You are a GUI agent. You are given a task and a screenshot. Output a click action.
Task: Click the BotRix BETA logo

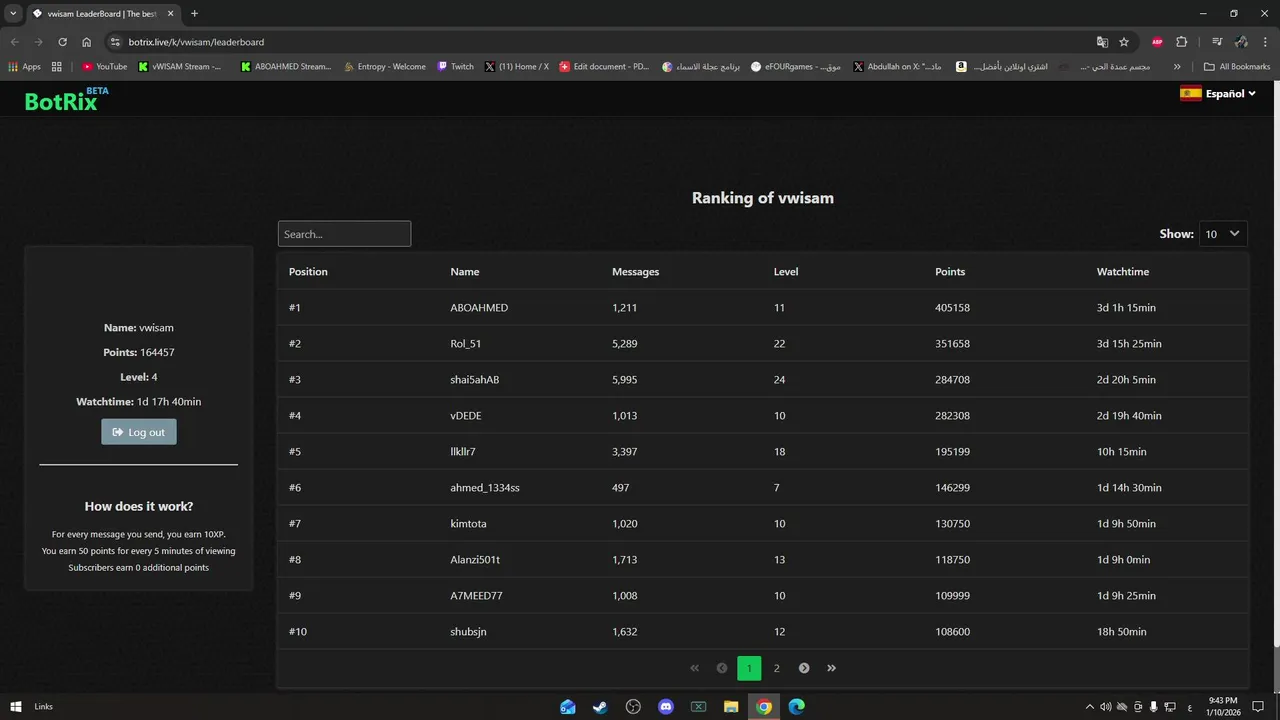pyautogui.click(x=66, y=99)
